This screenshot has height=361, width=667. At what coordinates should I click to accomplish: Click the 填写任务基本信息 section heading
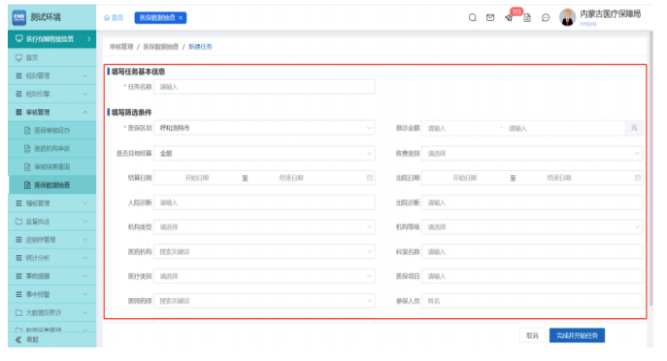pos(138,71)
